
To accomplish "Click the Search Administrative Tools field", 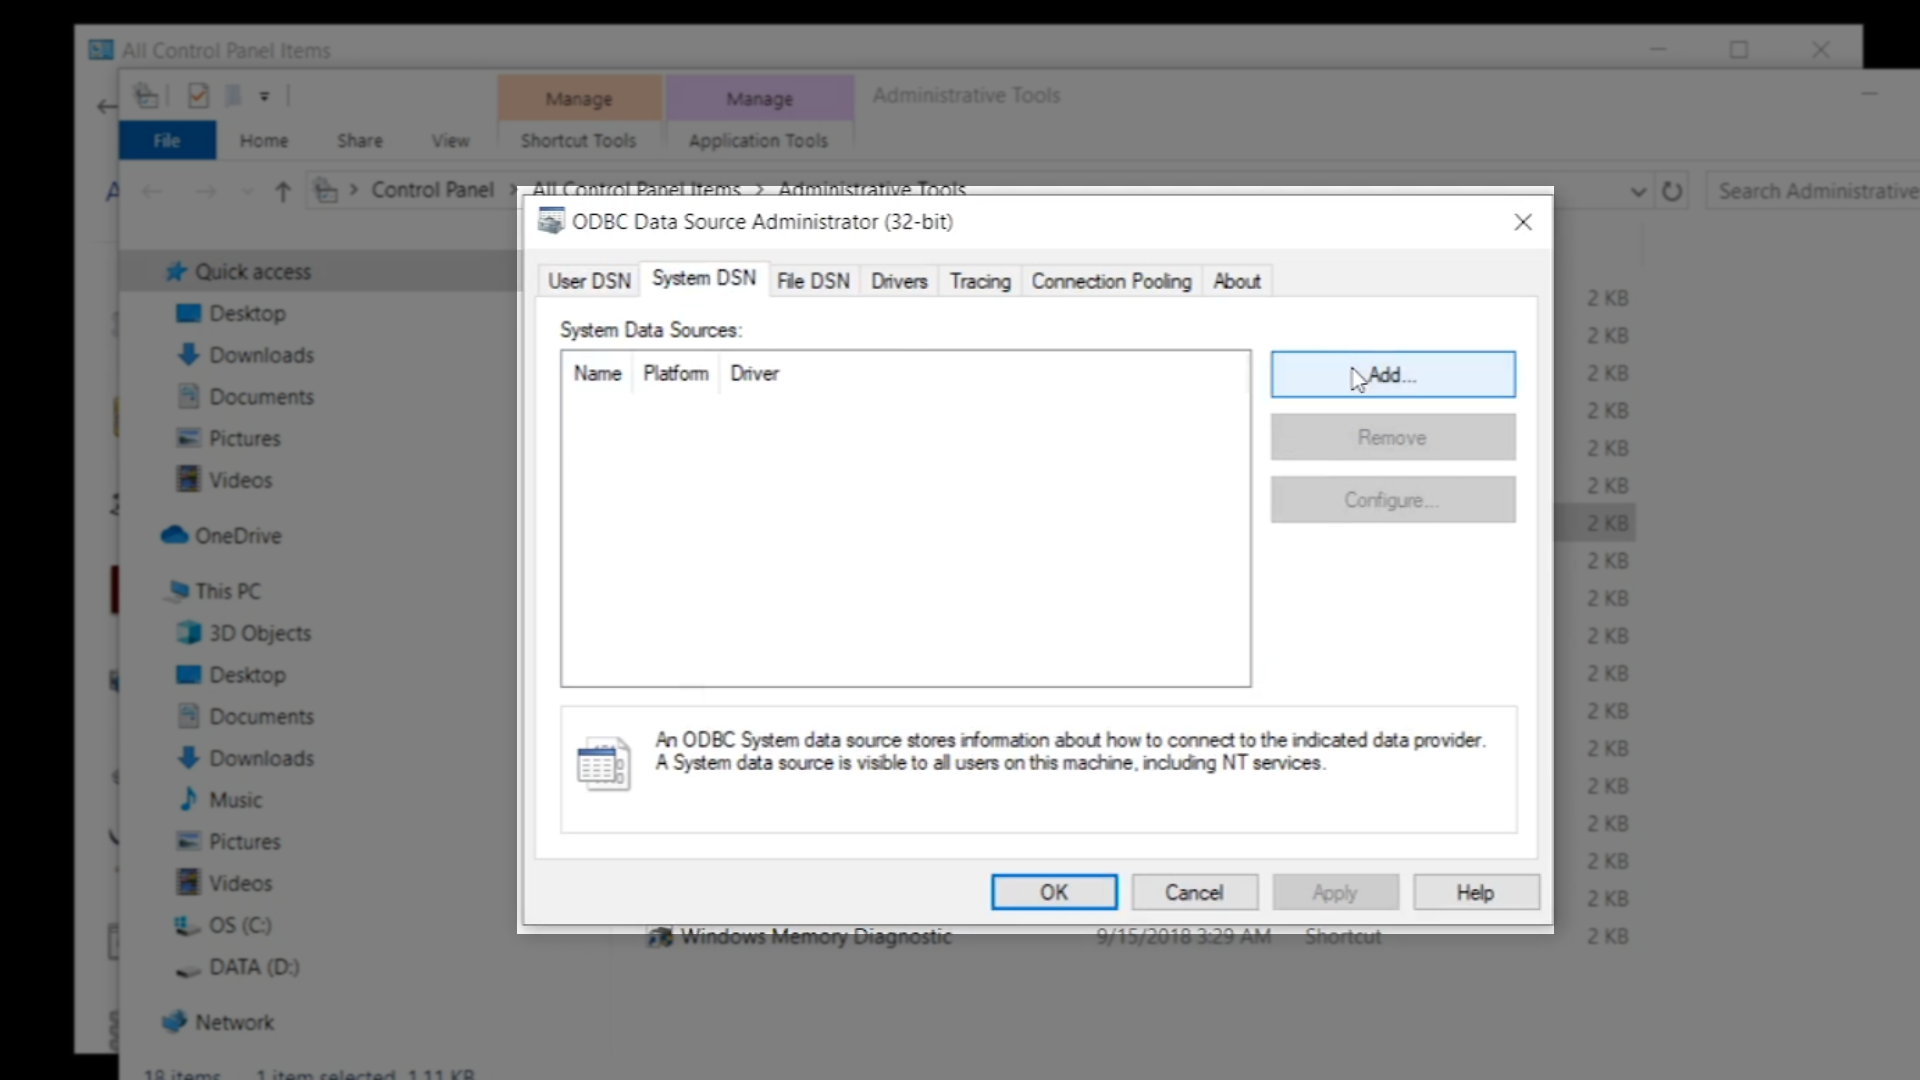I will pos(1815,191).
